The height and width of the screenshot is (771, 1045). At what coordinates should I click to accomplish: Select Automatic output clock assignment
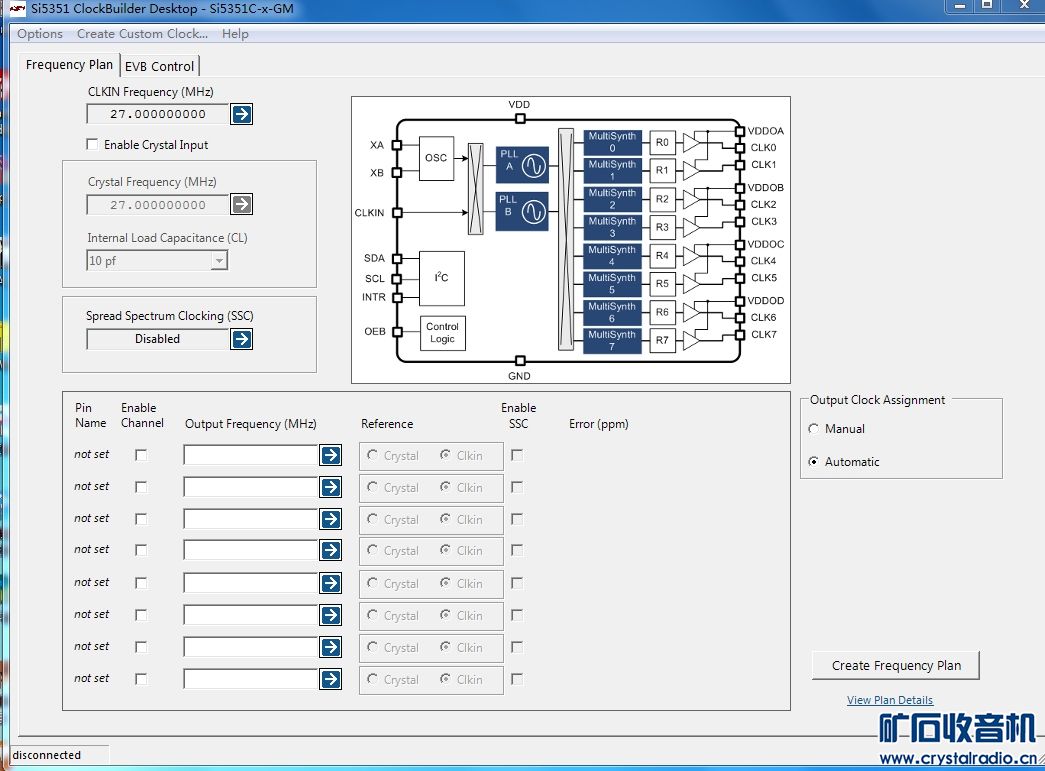814,462
